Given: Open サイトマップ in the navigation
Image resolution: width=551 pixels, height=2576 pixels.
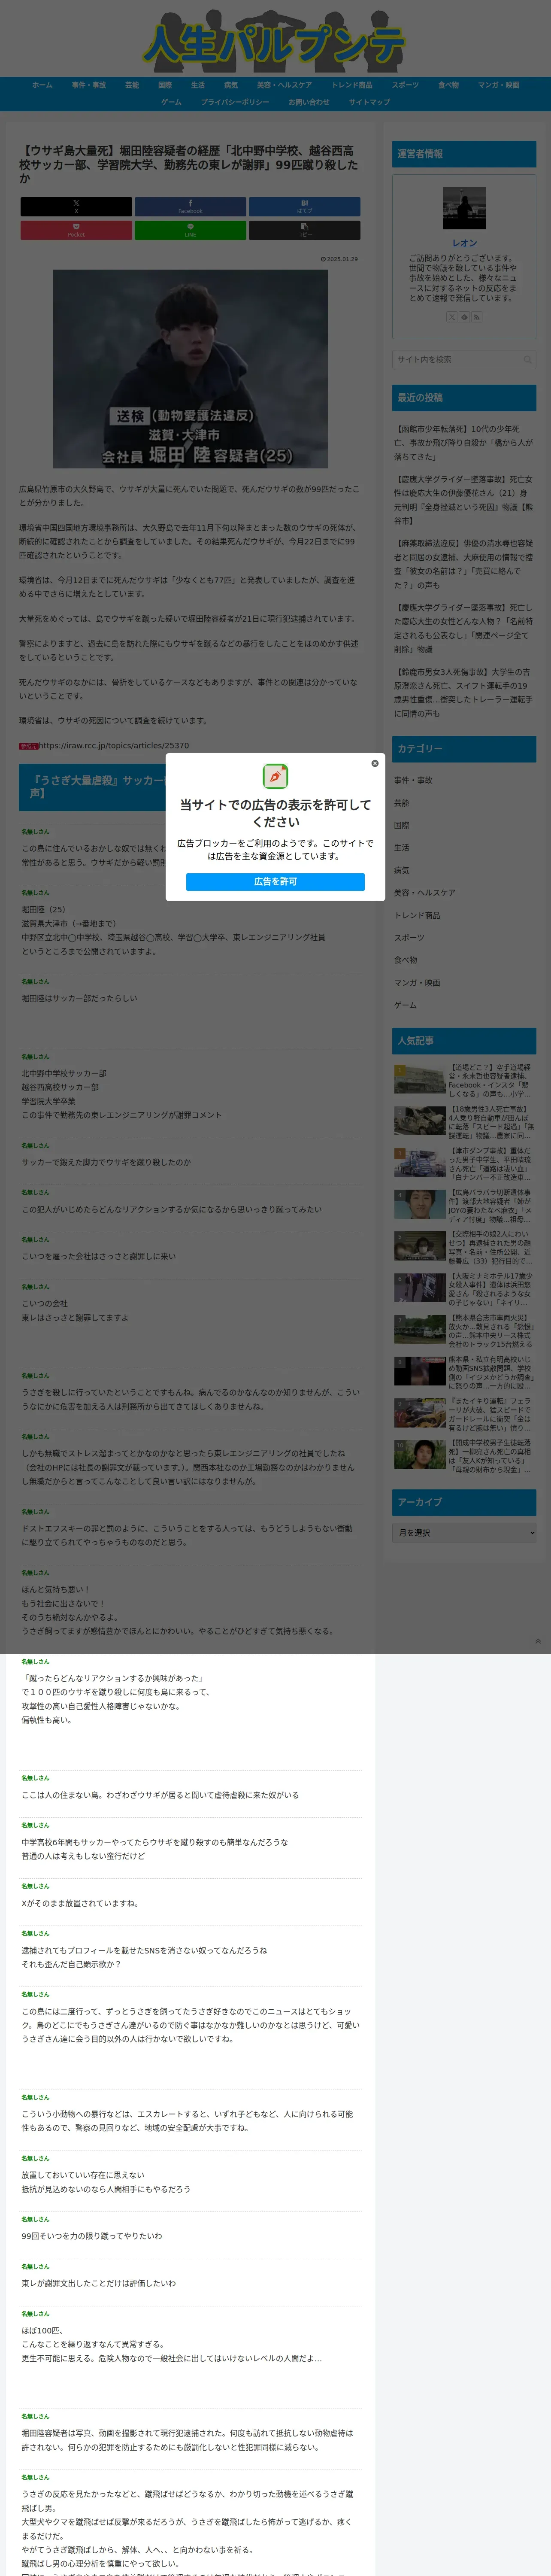Looking at the screenshot, I should tap(369, 102).
